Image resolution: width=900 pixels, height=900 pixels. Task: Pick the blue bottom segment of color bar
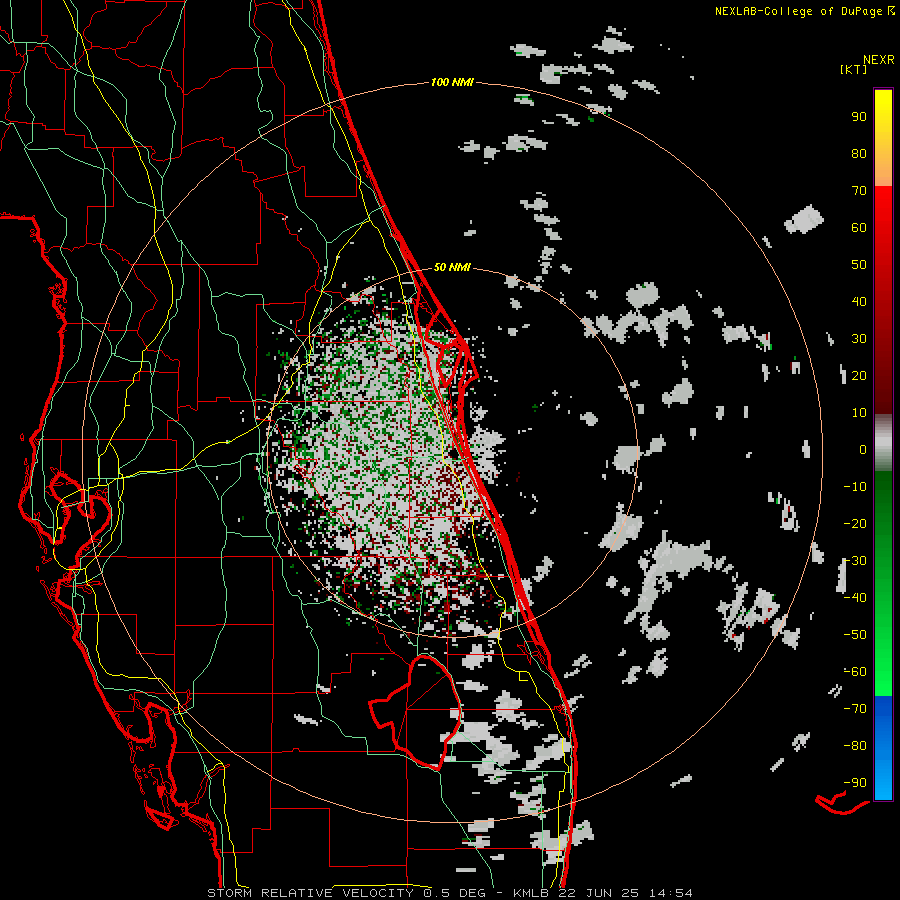click(x=883, y=748)
